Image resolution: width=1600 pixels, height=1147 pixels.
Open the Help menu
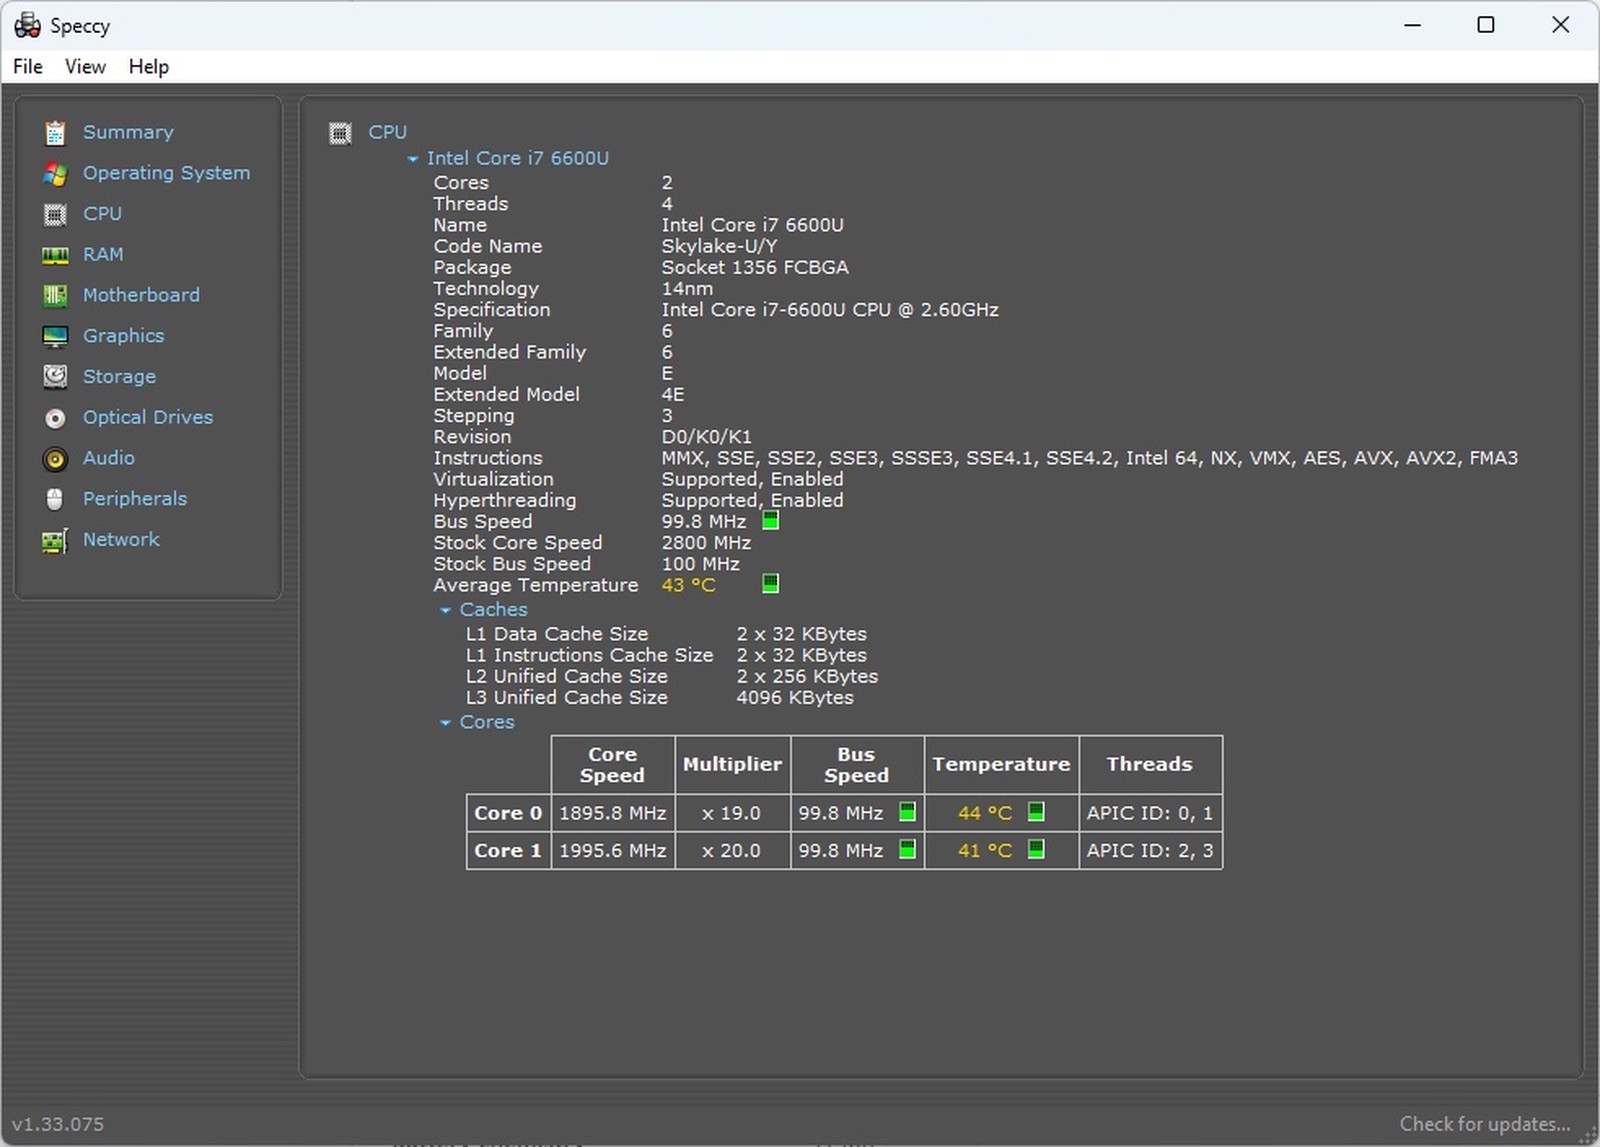coord(148,67)
